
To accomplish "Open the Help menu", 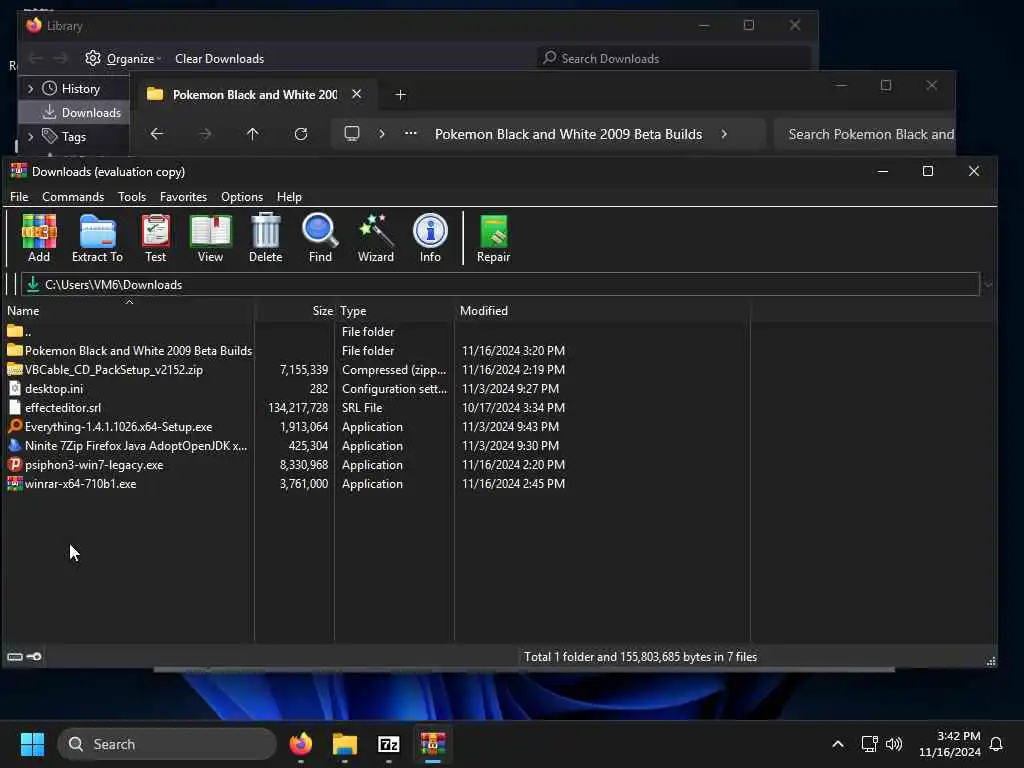I will click(x=289, y=197).
